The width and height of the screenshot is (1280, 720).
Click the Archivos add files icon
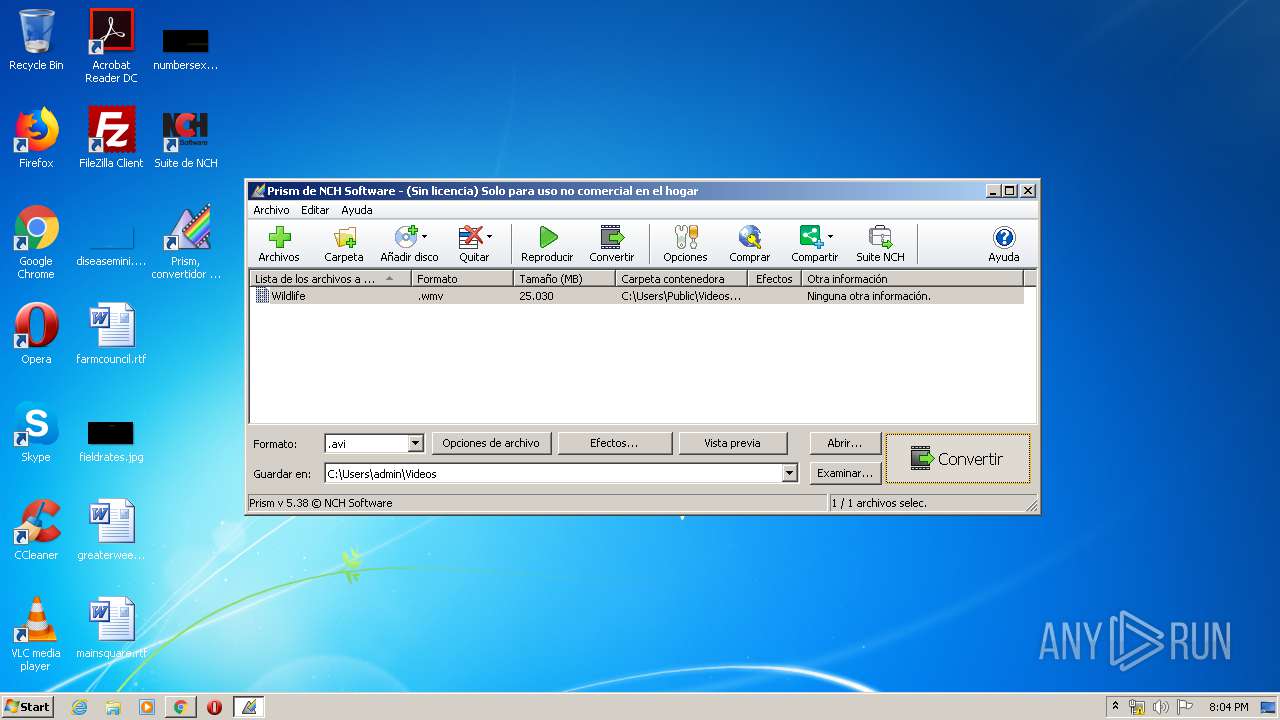tap(279, 244)
